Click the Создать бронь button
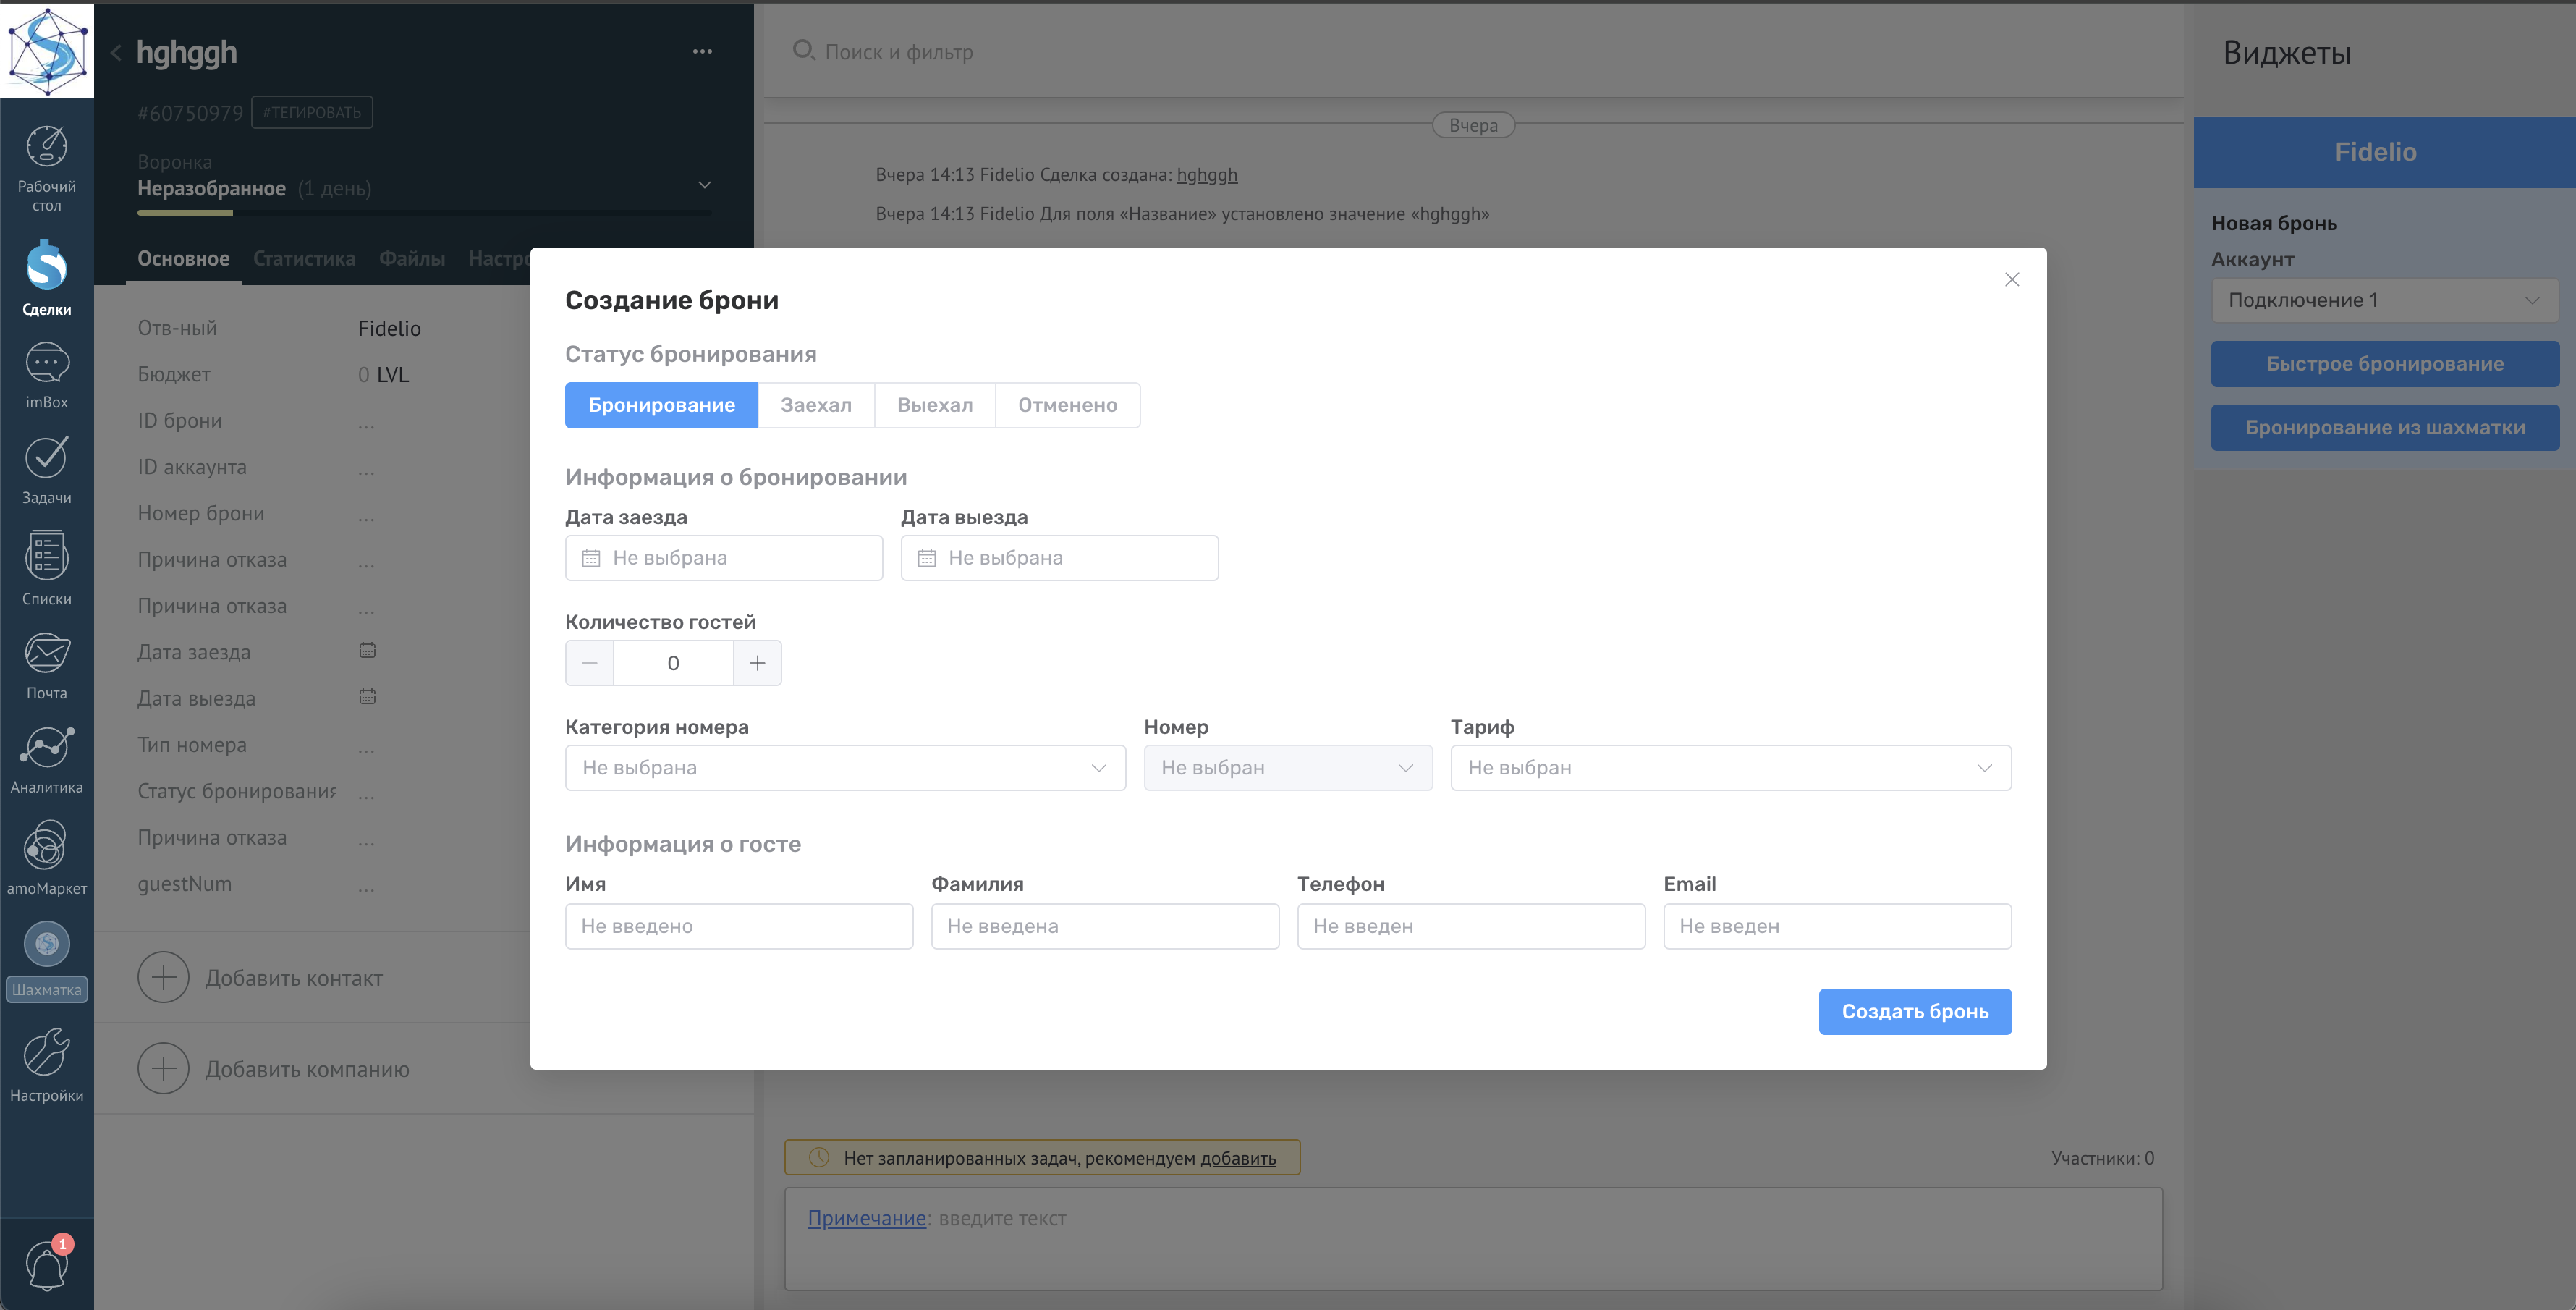Screen dimensions: 2576x1310 1914,1012
